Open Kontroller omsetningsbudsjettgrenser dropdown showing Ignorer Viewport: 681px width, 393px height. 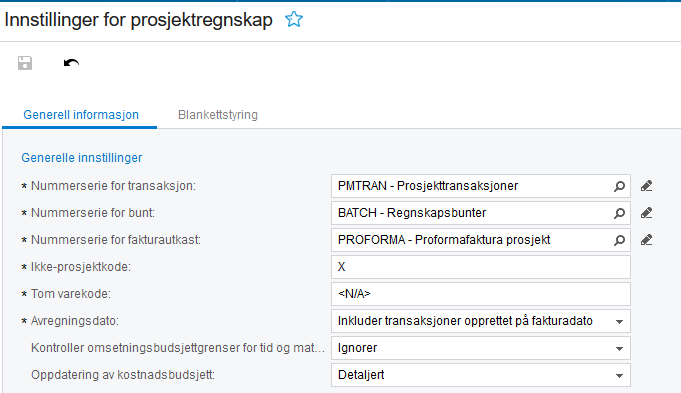coord(619,348)
